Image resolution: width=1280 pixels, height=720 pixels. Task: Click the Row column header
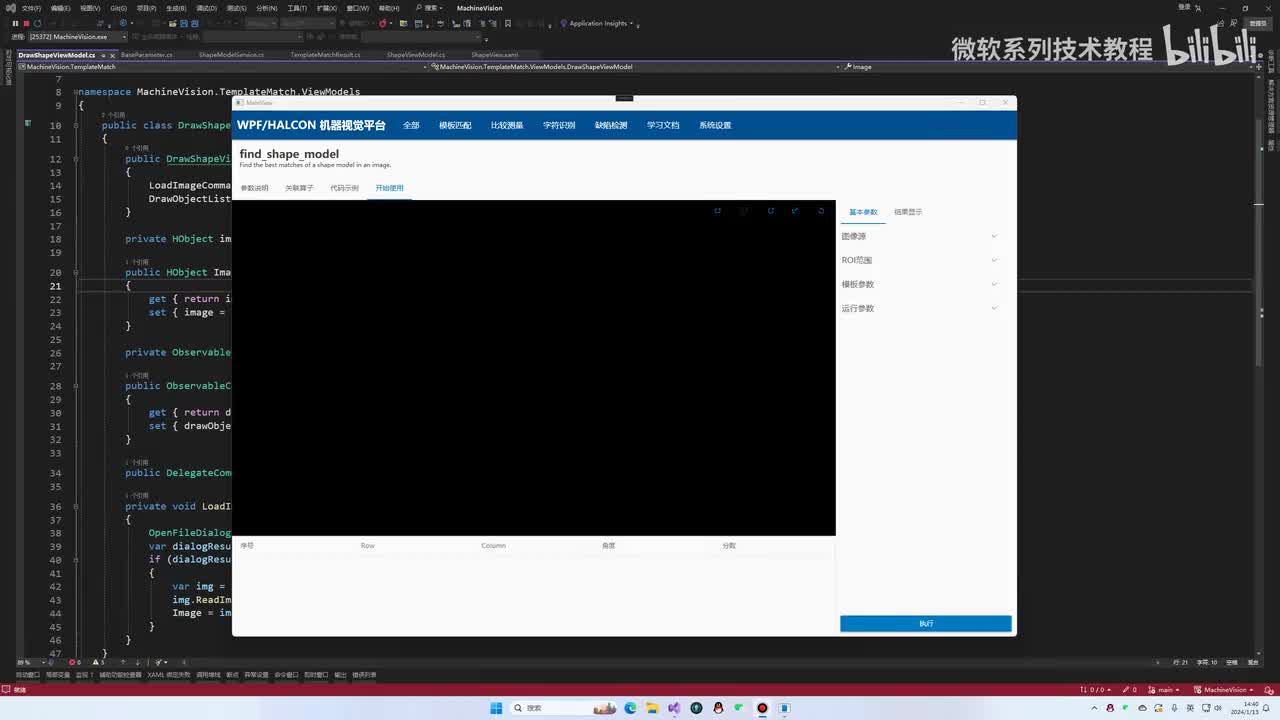pos(368,546)
